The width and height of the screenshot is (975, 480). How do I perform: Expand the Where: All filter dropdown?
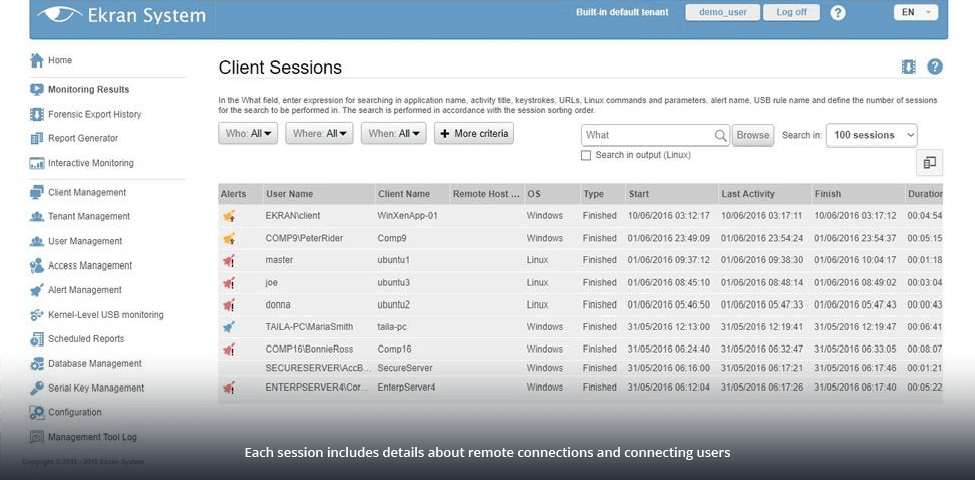tap(319, 134)
